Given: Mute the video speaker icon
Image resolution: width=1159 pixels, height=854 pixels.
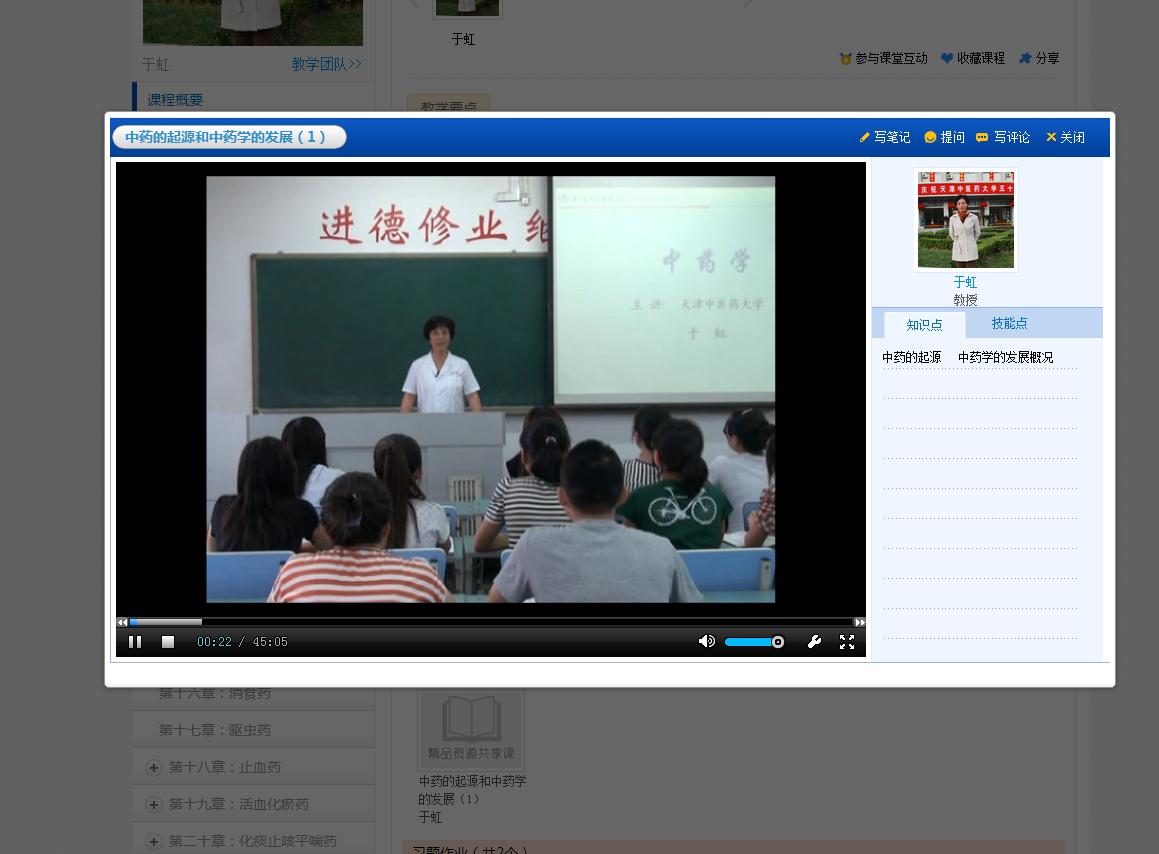Looking at the screenshot, I should [706, 641].
